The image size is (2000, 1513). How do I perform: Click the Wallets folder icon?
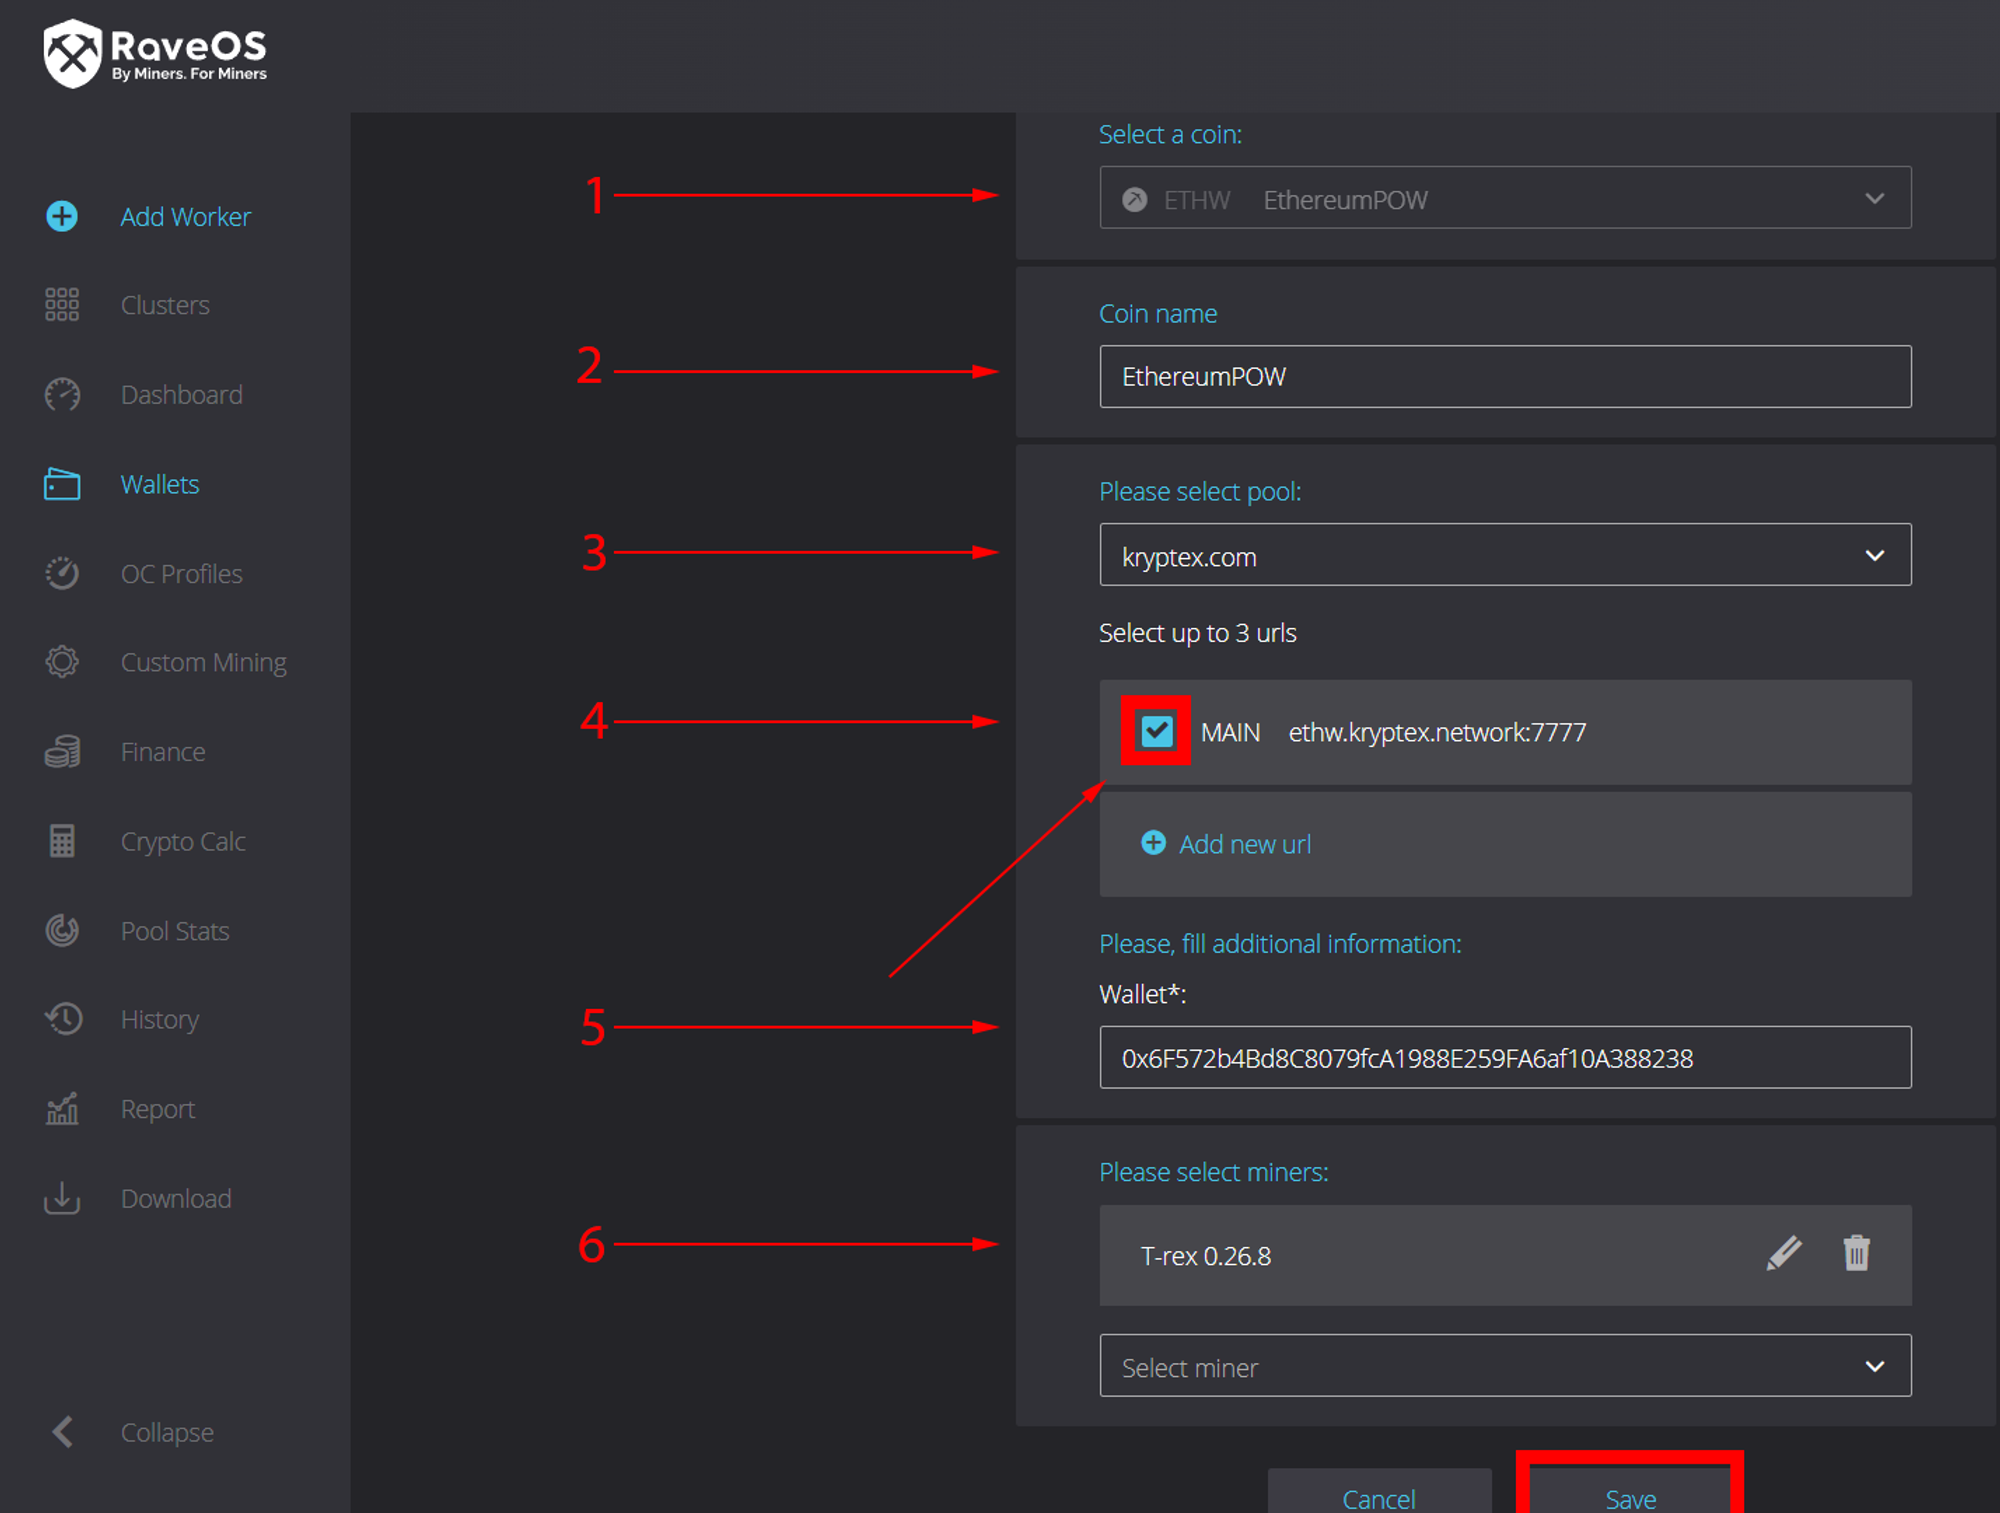click(x=62, y=484)
